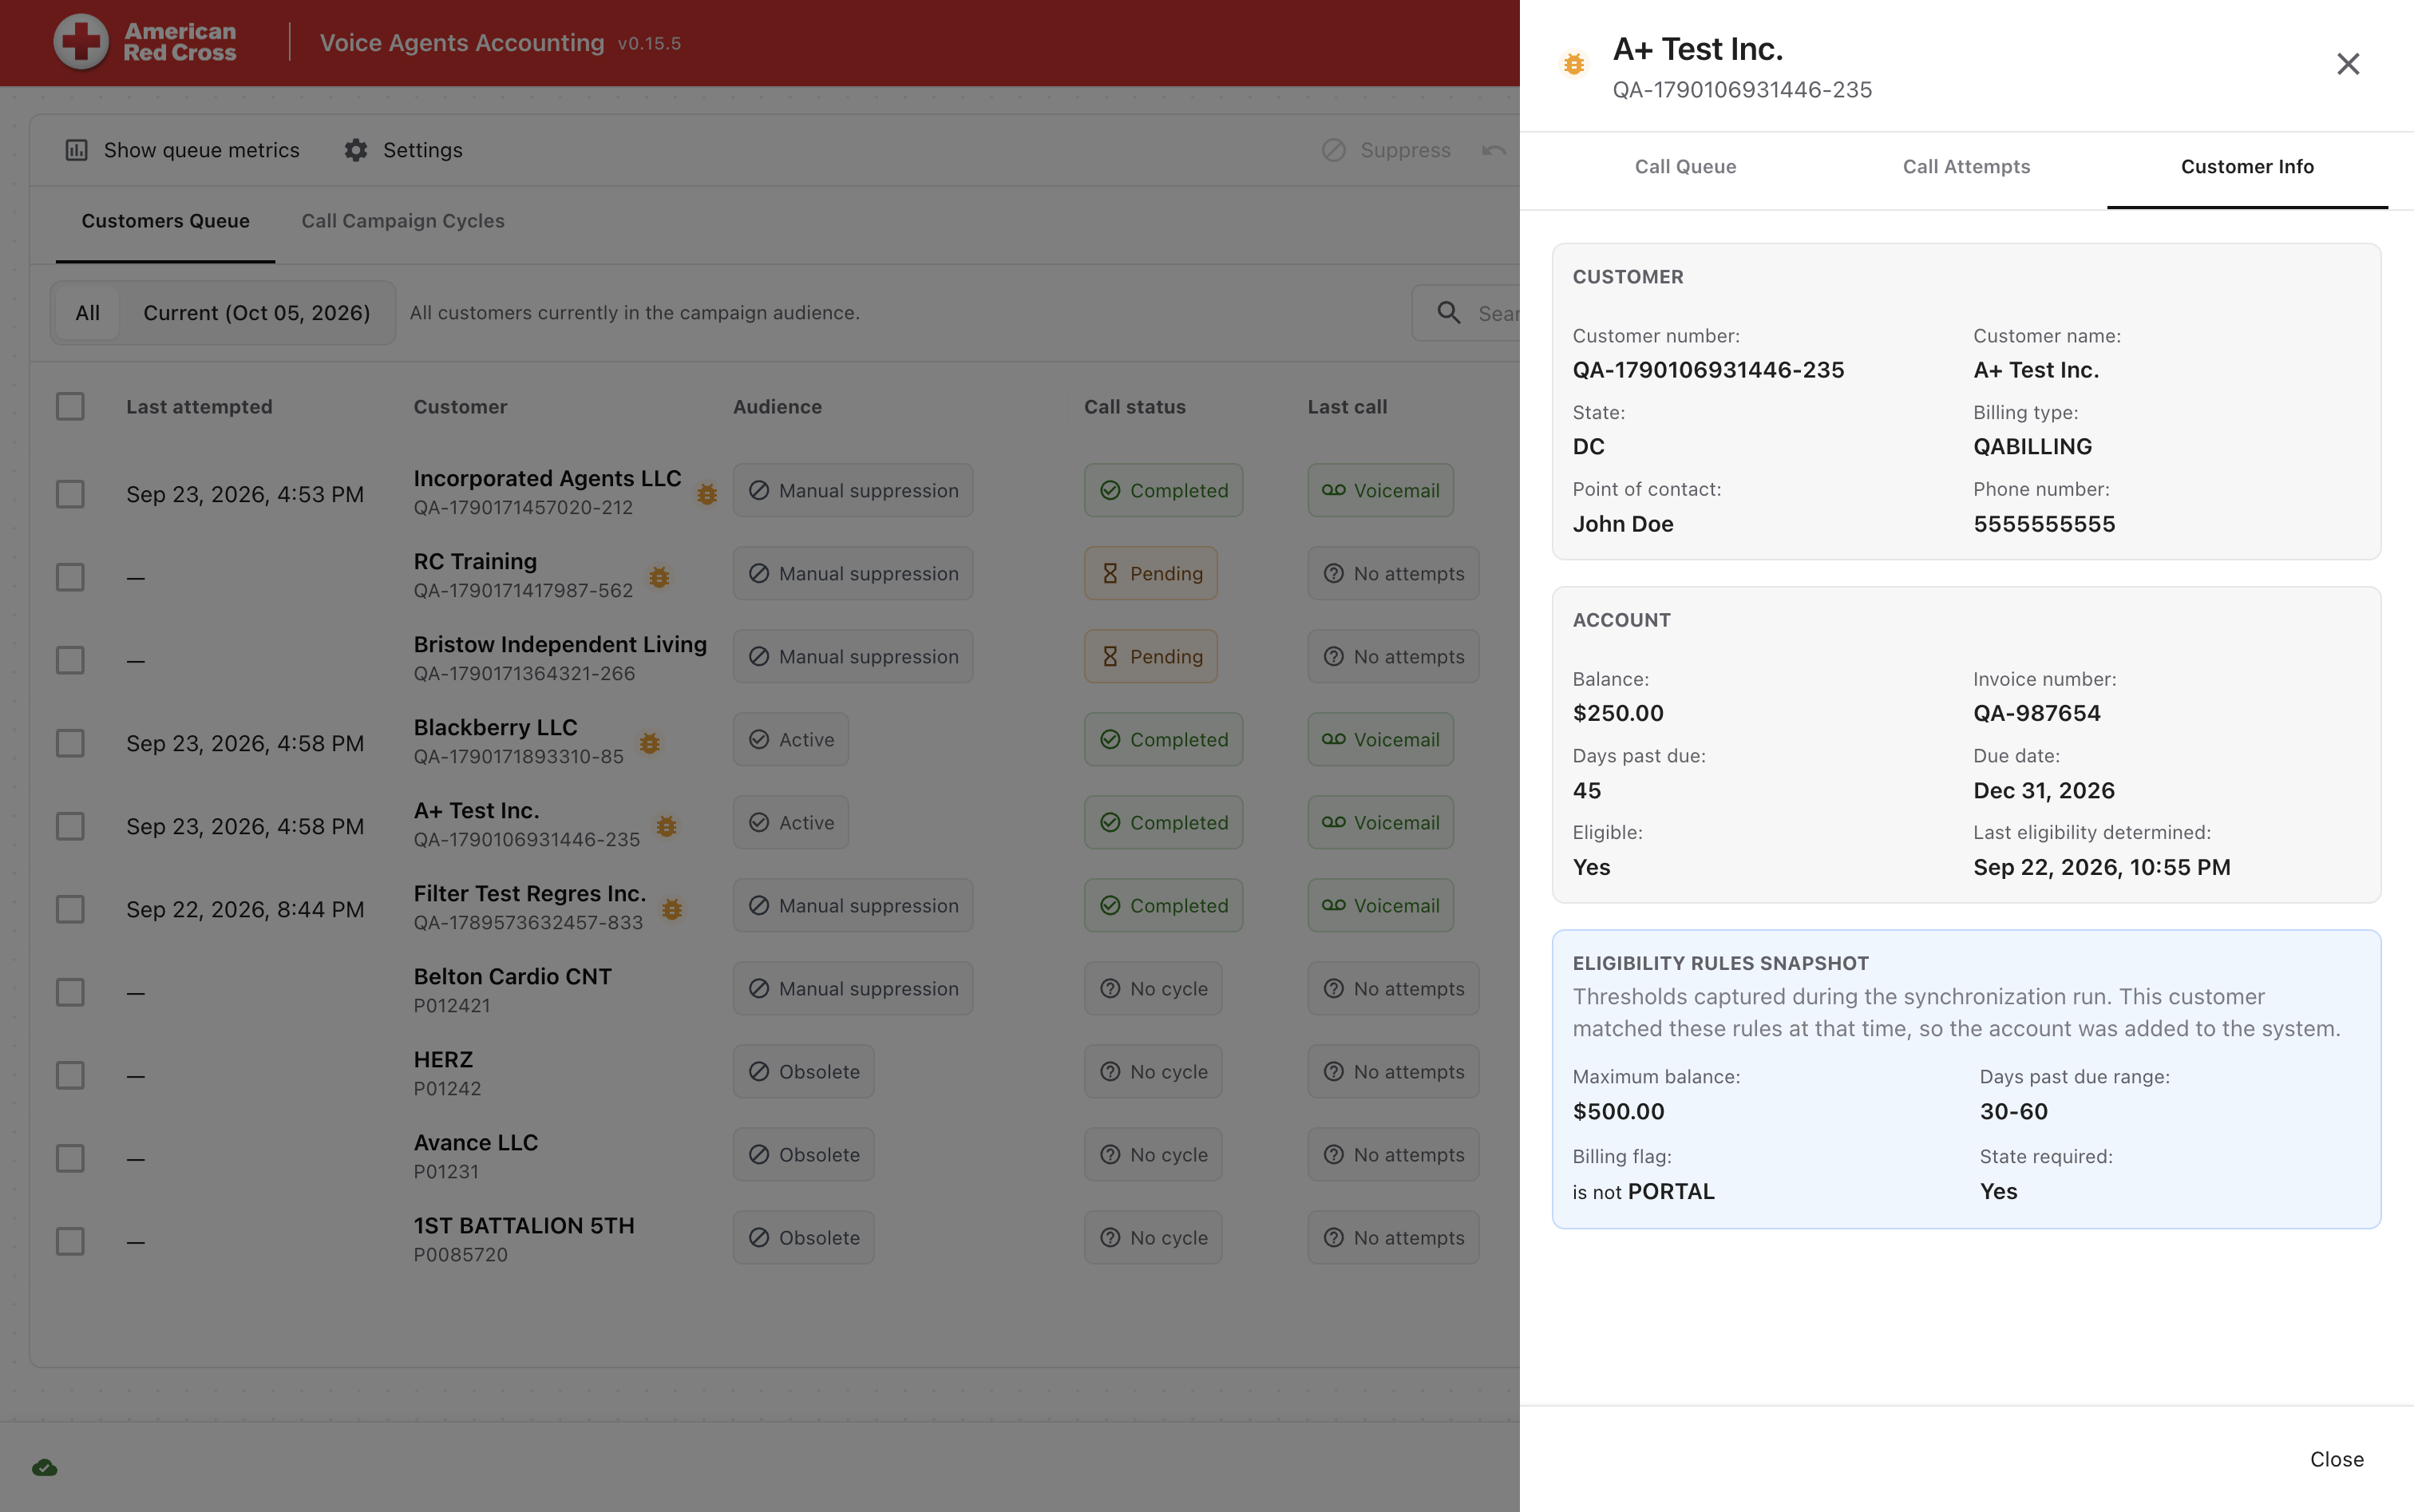This screenshot has width=2414, height=1512.
Task: Open the Call Queue tab
Action: pyautogui.click(x=1685, y=167)
